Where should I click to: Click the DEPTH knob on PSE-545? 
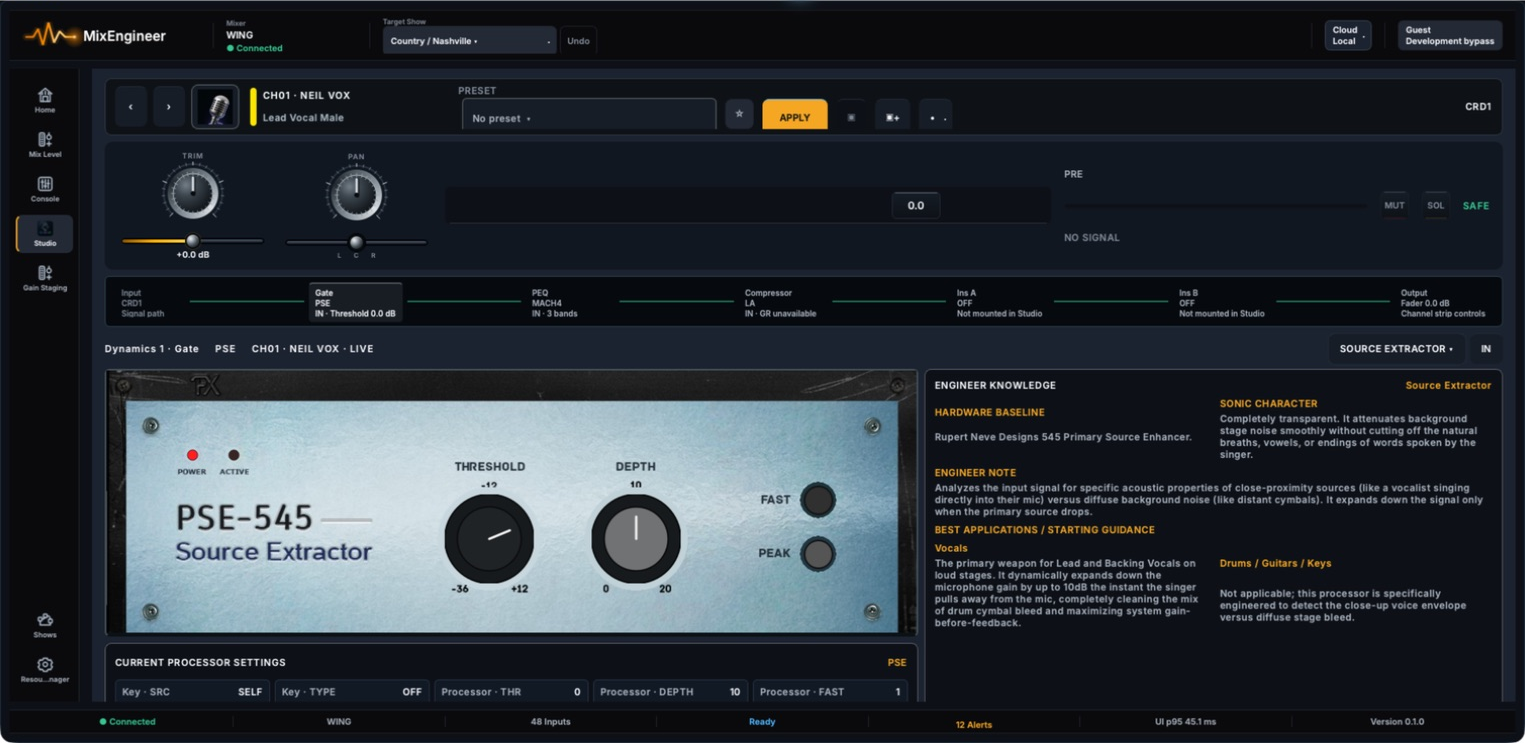click(x=636, y=538)
